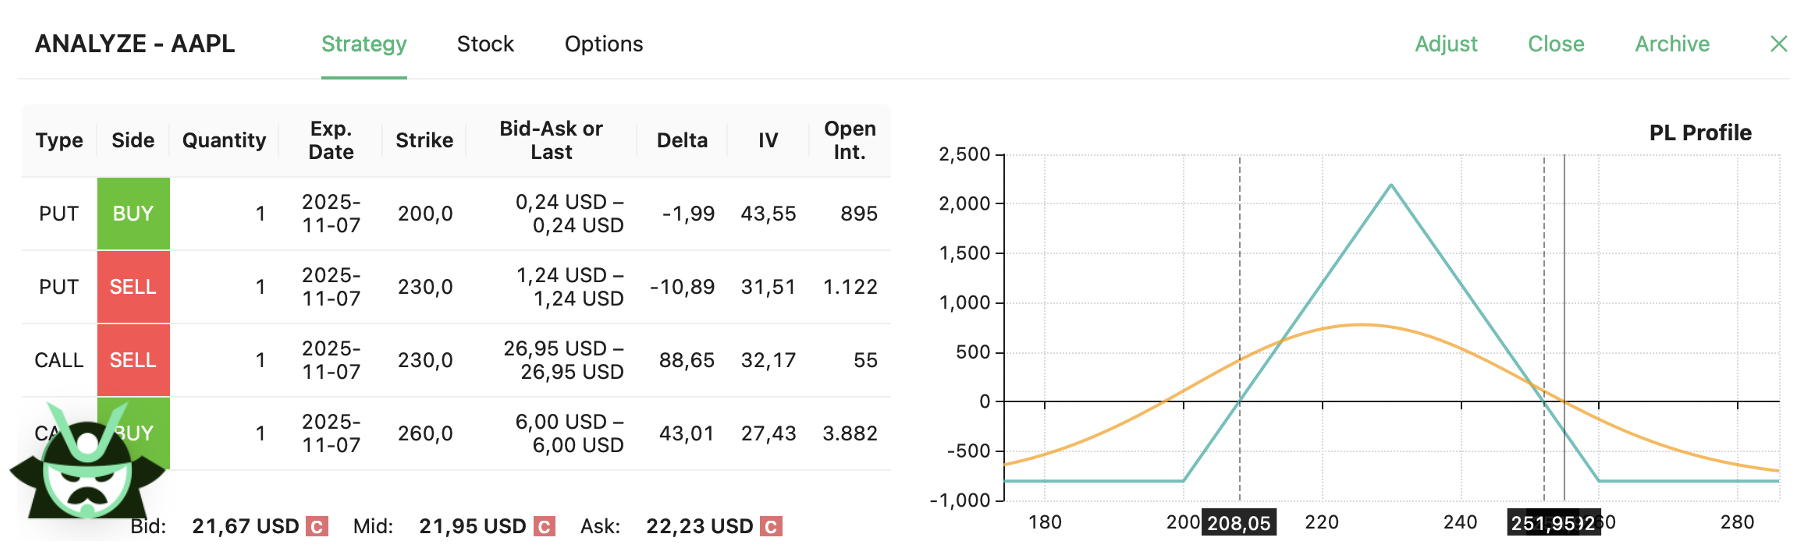Click the samurai mascot logo icon
Screen dimensions: 1820x556
tap(88, 465)
